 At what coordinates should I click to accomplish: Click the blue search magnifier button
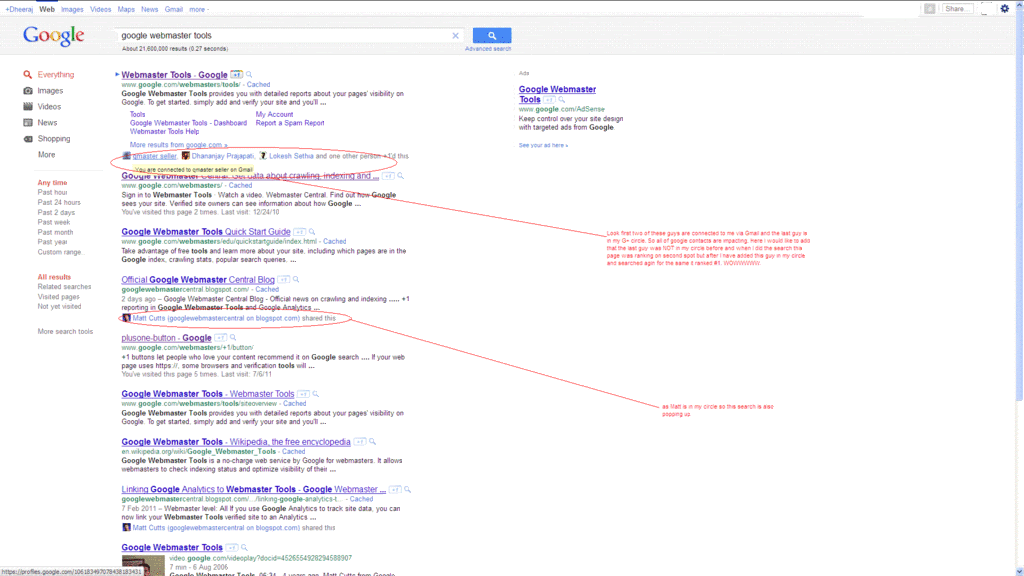coord(492,35)
